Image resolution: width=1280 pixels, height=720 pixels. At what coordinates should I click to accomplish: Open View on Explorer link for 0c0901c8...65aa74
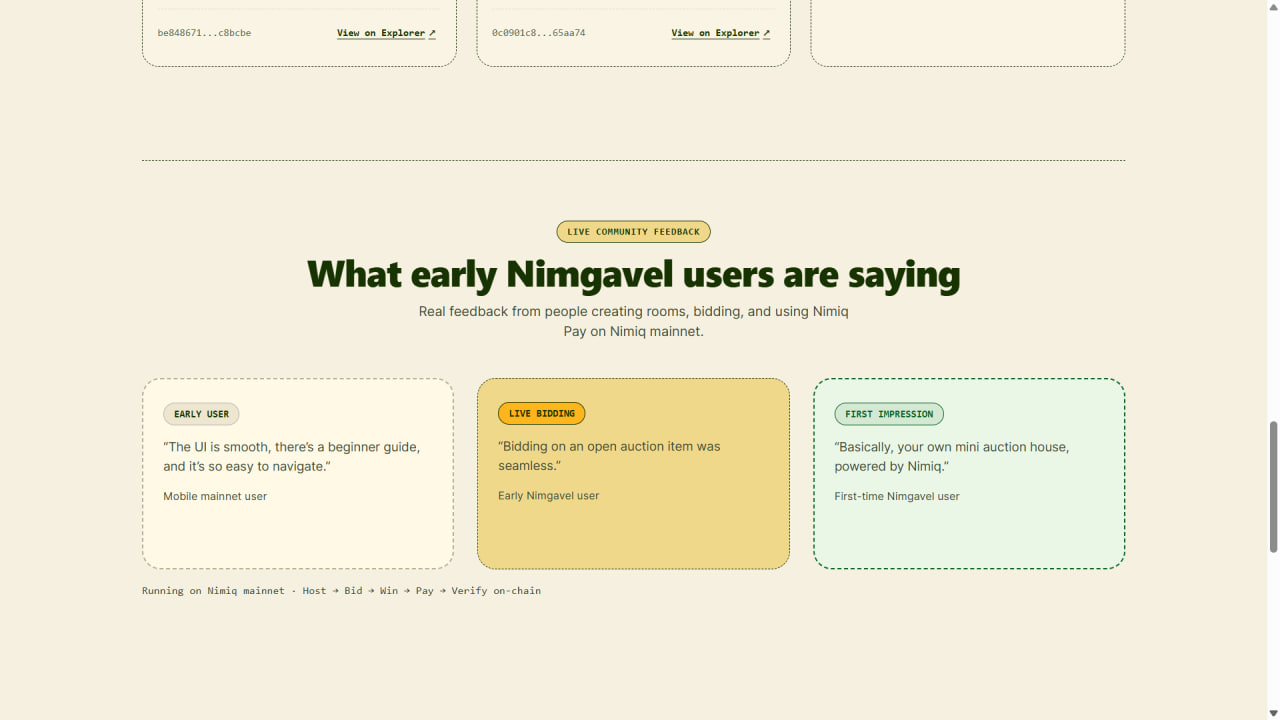click(x=720, y=33)
